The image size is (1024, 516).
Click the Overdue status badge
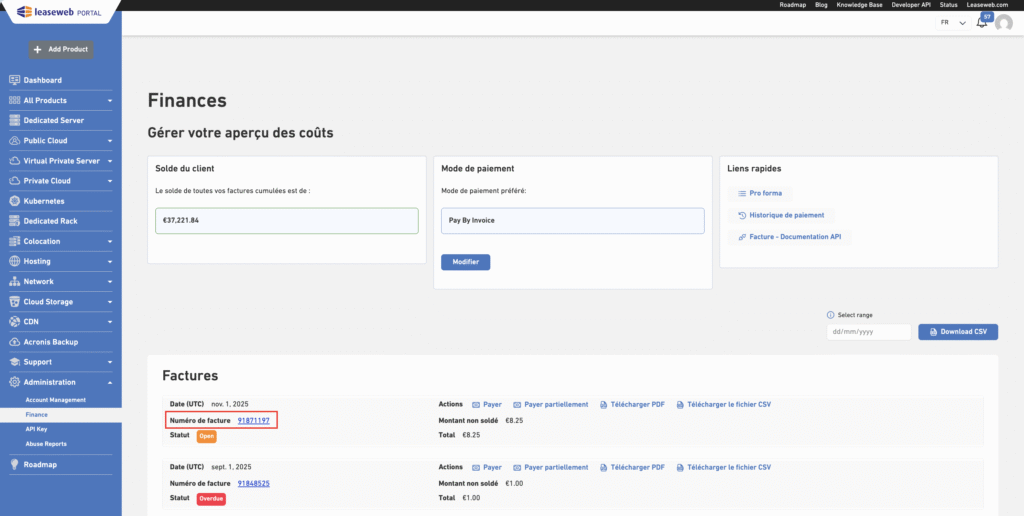pos(212,499)
